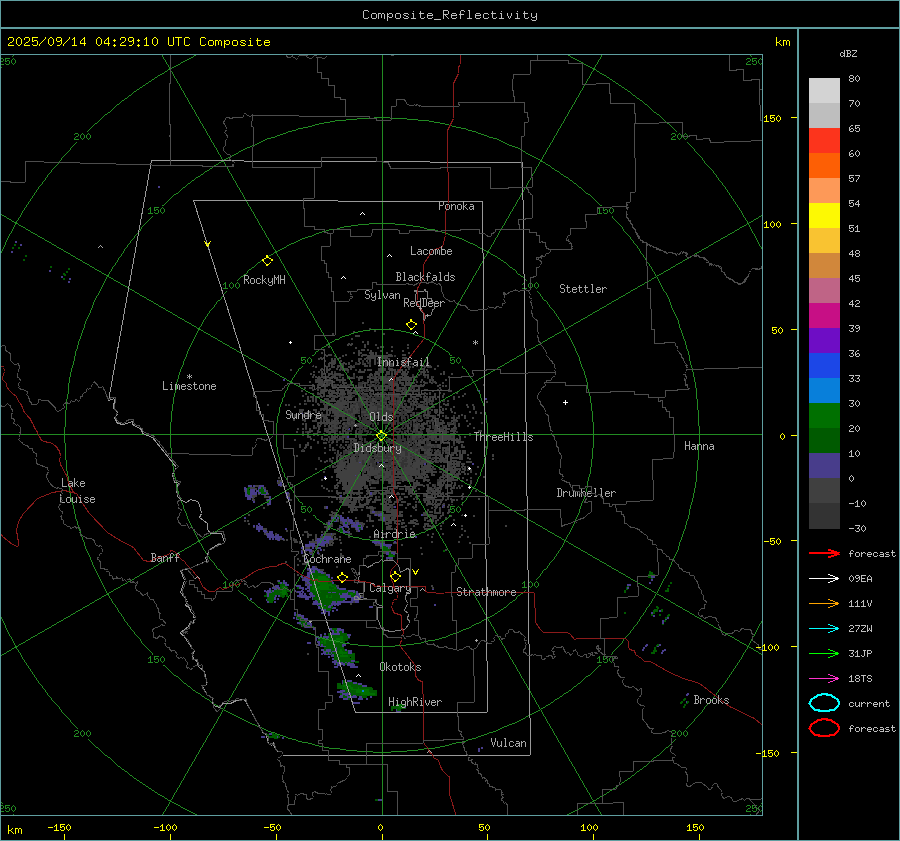Click the Limestone label
The width and height of the screenshot is (900, 841).
pyautogui.click(x=189, y=386)
